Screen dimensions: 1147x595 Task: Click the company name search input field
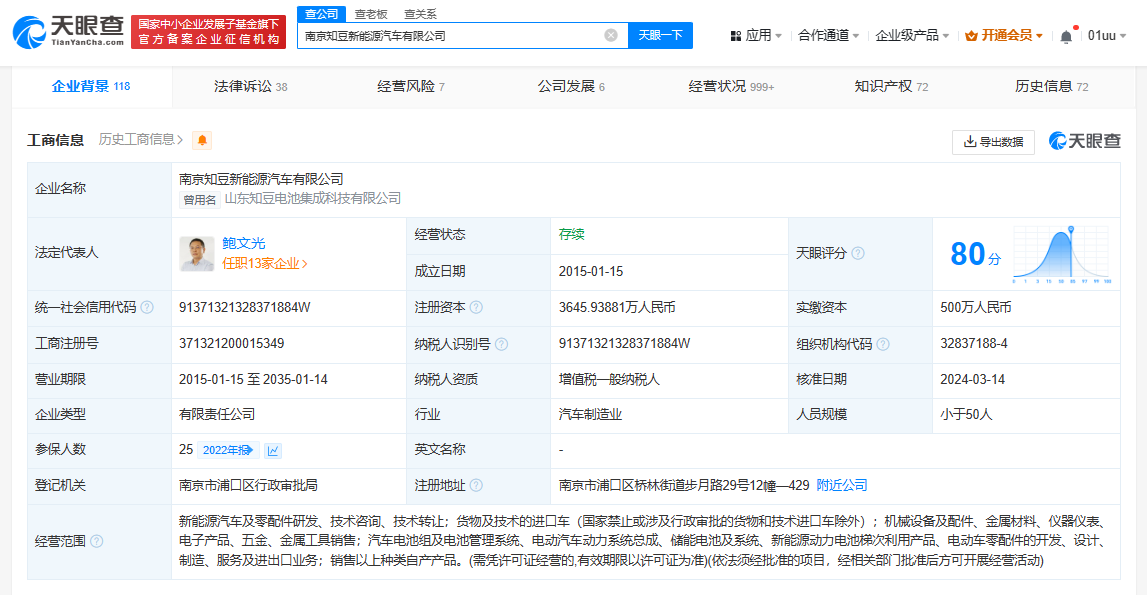pos(450,35)
